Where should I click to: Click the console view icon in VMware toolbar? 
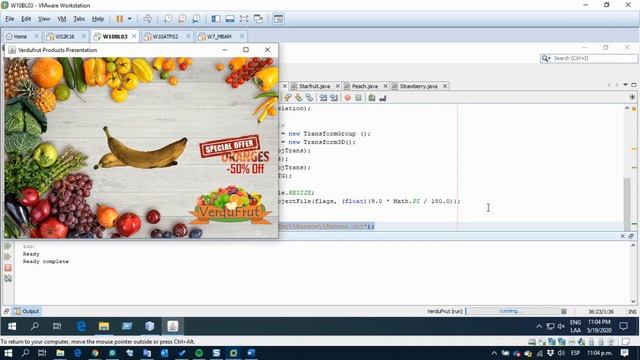(278, 19)
